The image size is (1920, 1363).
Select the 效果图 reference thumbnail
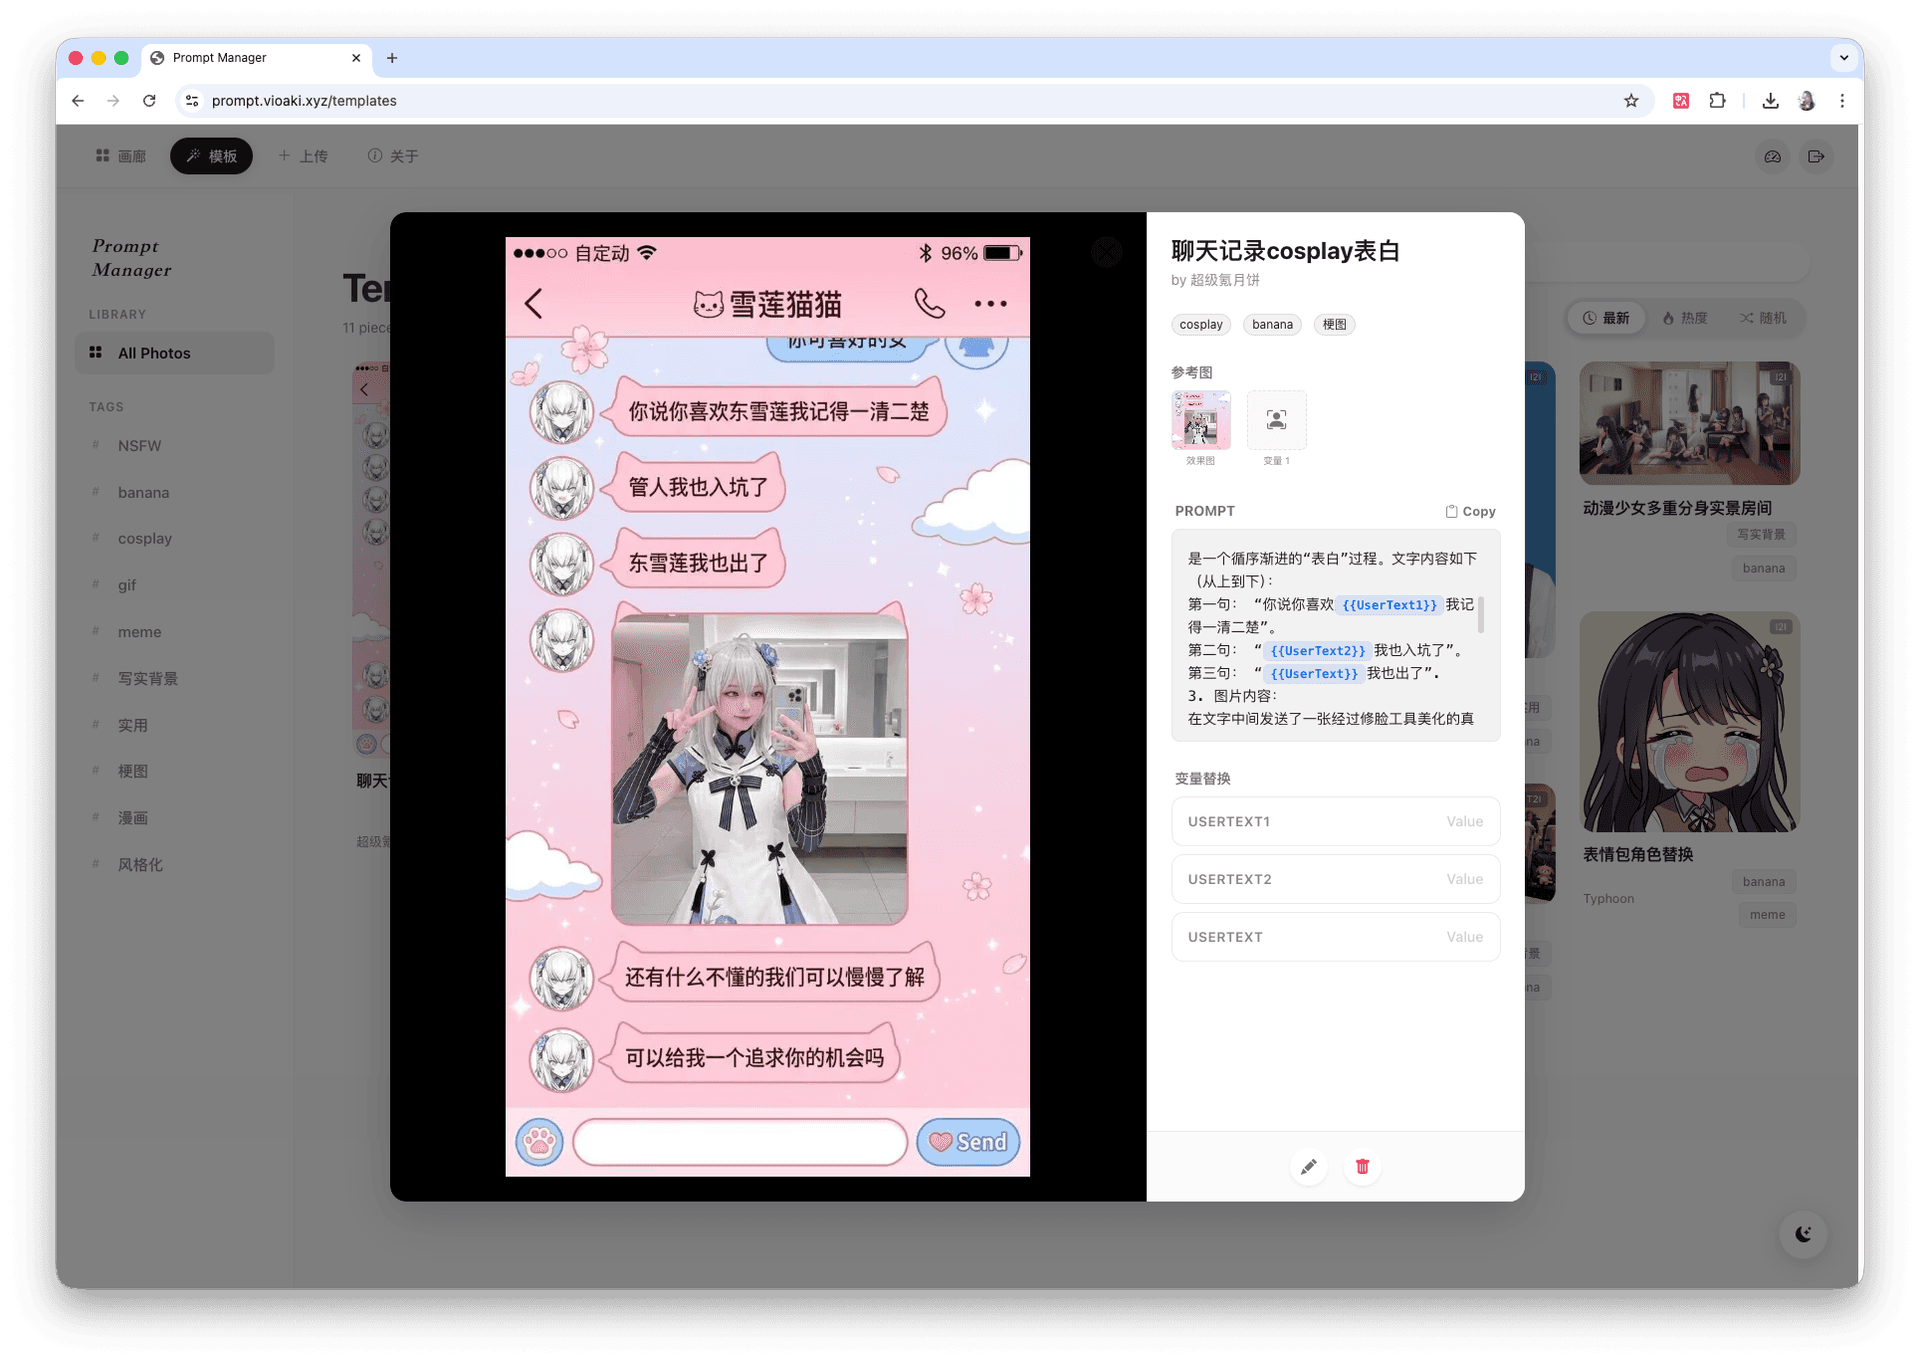pos(1200,420)
